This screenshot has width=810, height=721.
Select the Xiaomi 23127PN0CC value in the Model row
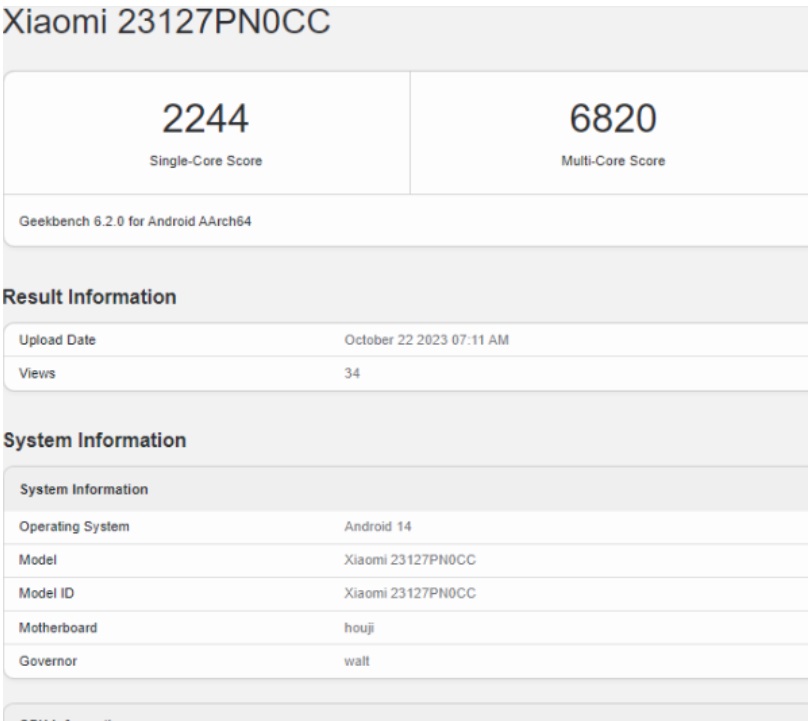click(410, 560)
